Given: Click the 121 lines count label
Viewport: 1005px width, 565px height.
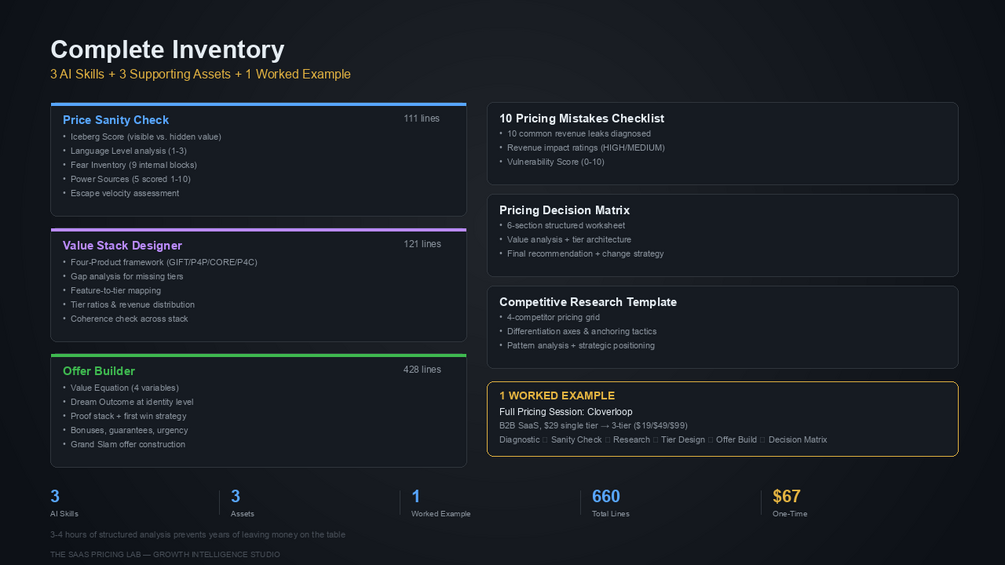Looking at the screenshot, I should [x=422, y=244].
